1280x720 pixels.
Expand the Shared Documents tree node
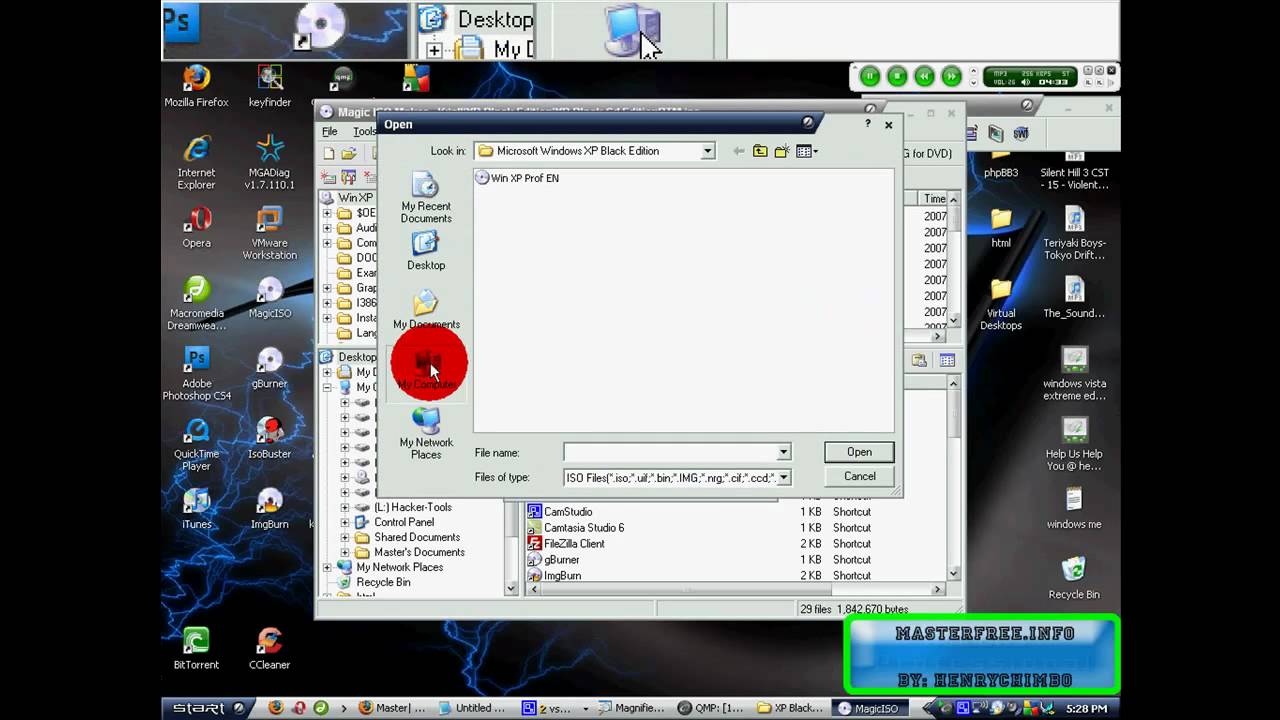click(345, 537)
